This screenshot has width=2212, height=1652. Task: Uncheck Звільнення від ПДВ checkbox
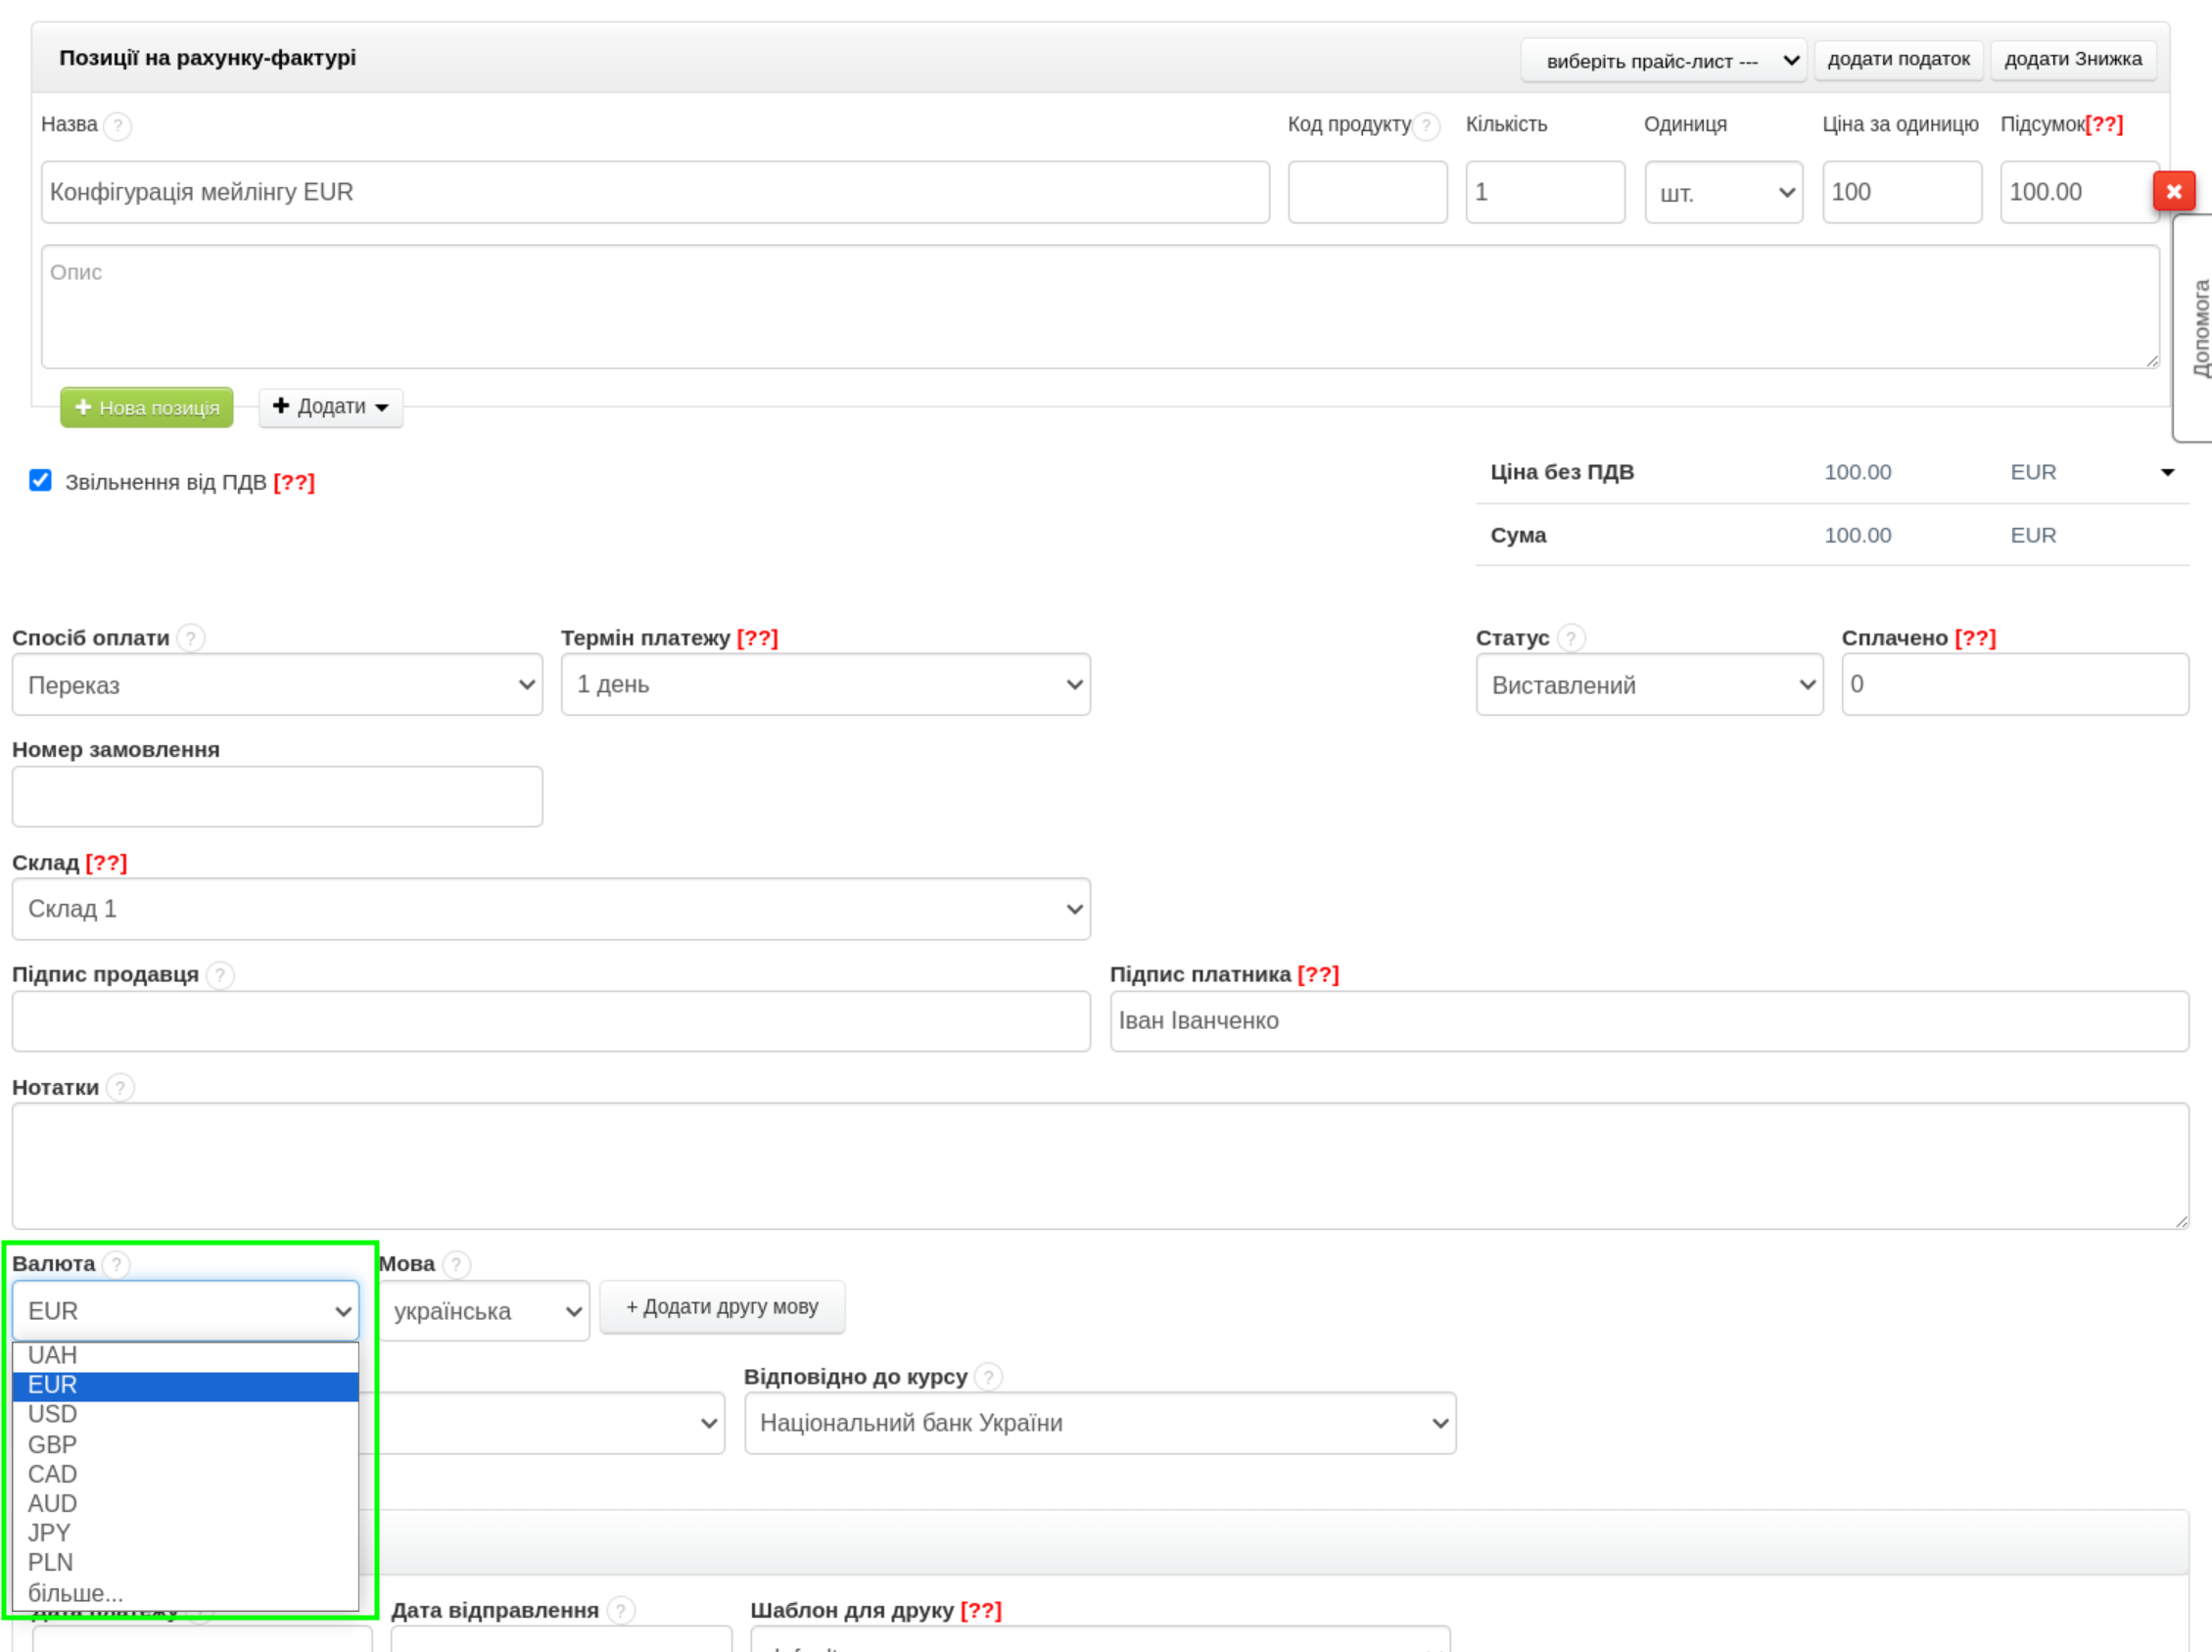(40, 481)
